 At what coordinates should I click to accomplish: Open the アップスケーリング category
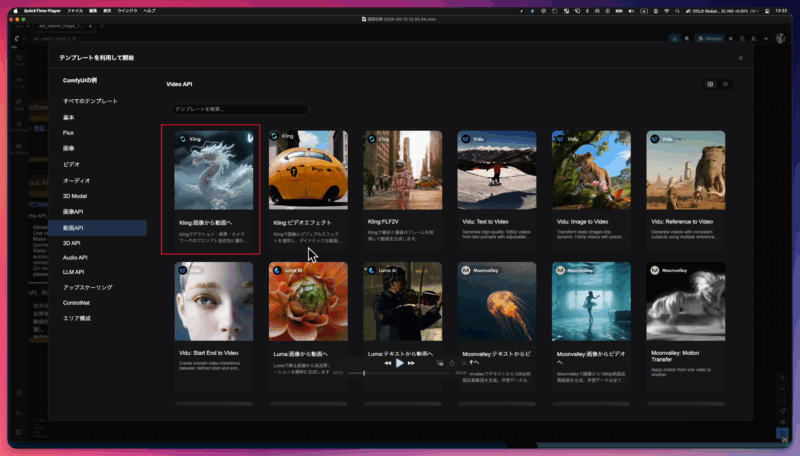point(88,287)
